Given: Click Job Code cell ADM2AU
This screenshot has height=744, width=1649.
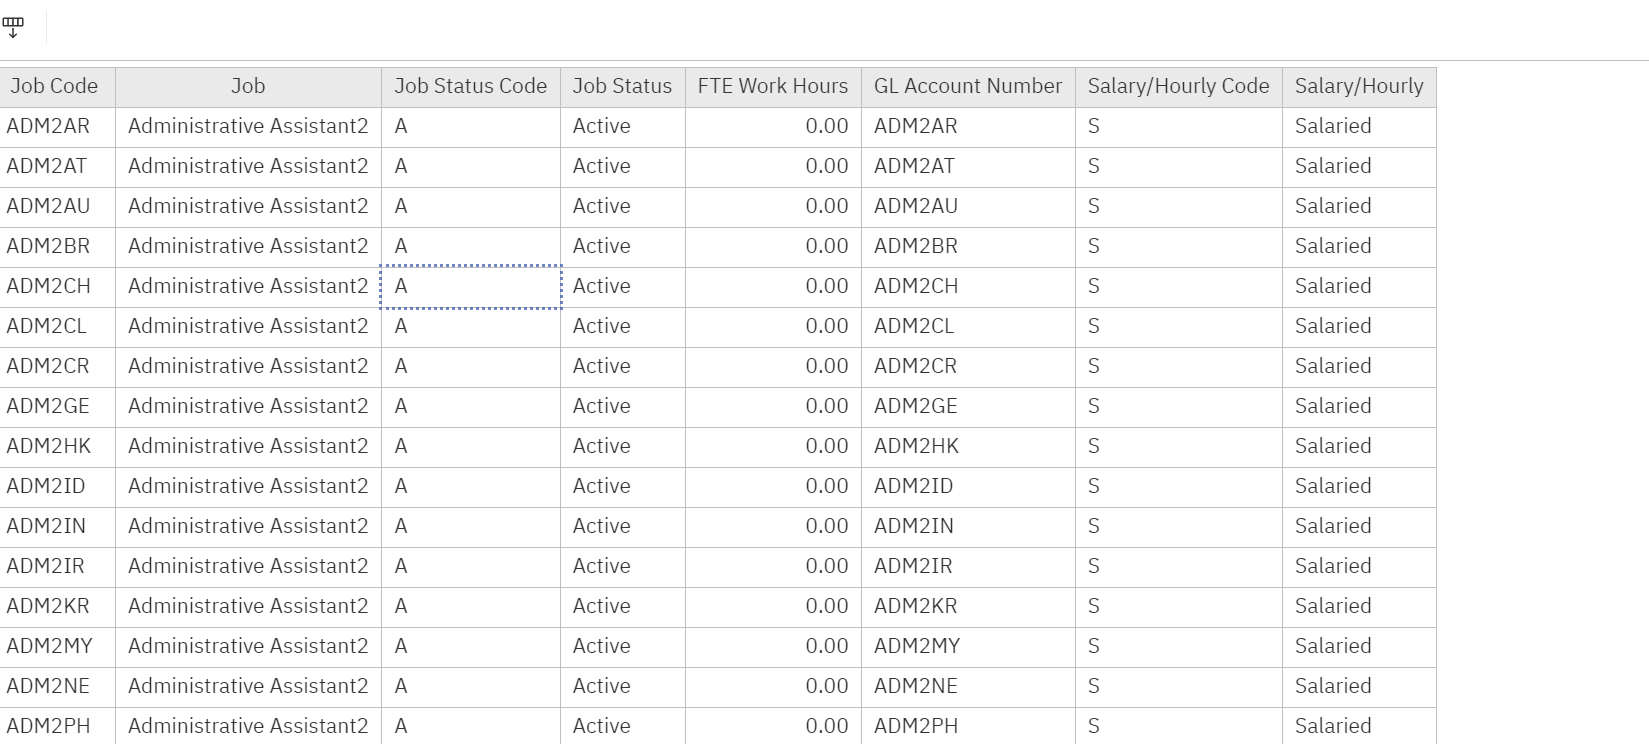Looking at the screenshot, I should [x=57, y=207].
